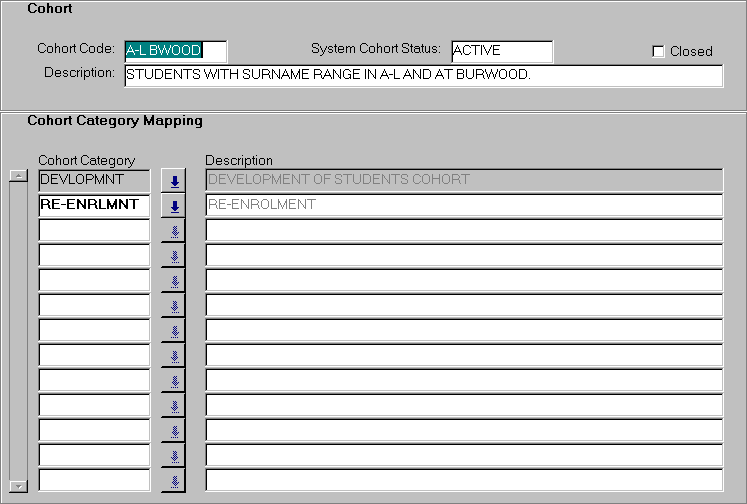This screenshot has width=747, height=504.
Task: Select the DEVLOPMNT cohort category cell
Action: (94, 180)
